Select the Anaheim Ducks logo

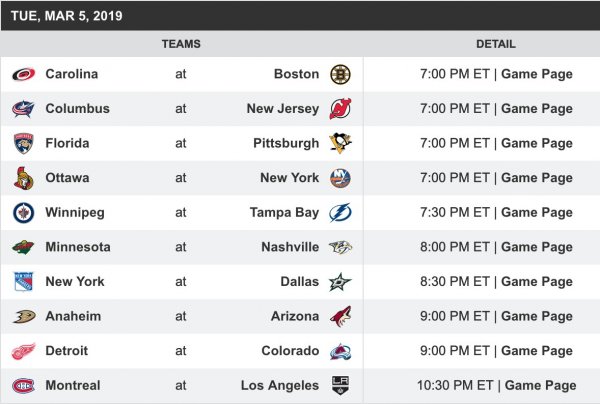23,316
